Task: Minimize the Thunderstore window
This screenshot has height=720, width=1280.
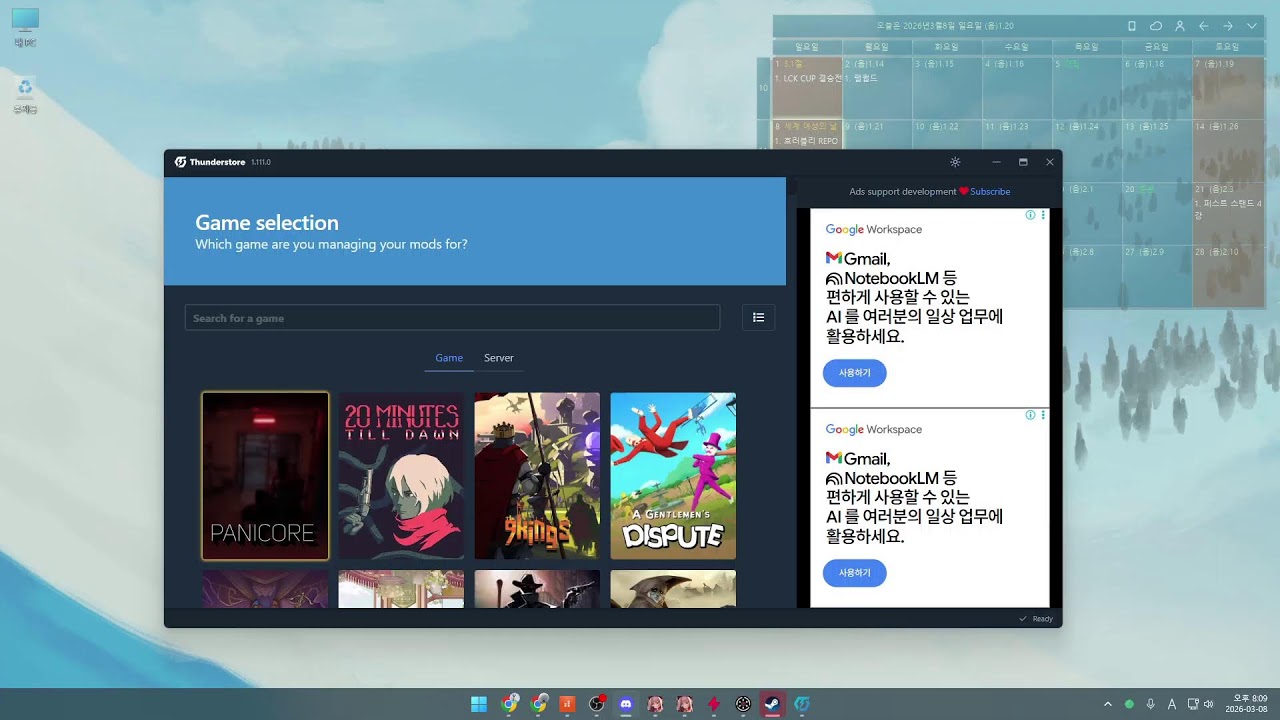Action: [x=996, y=162]
